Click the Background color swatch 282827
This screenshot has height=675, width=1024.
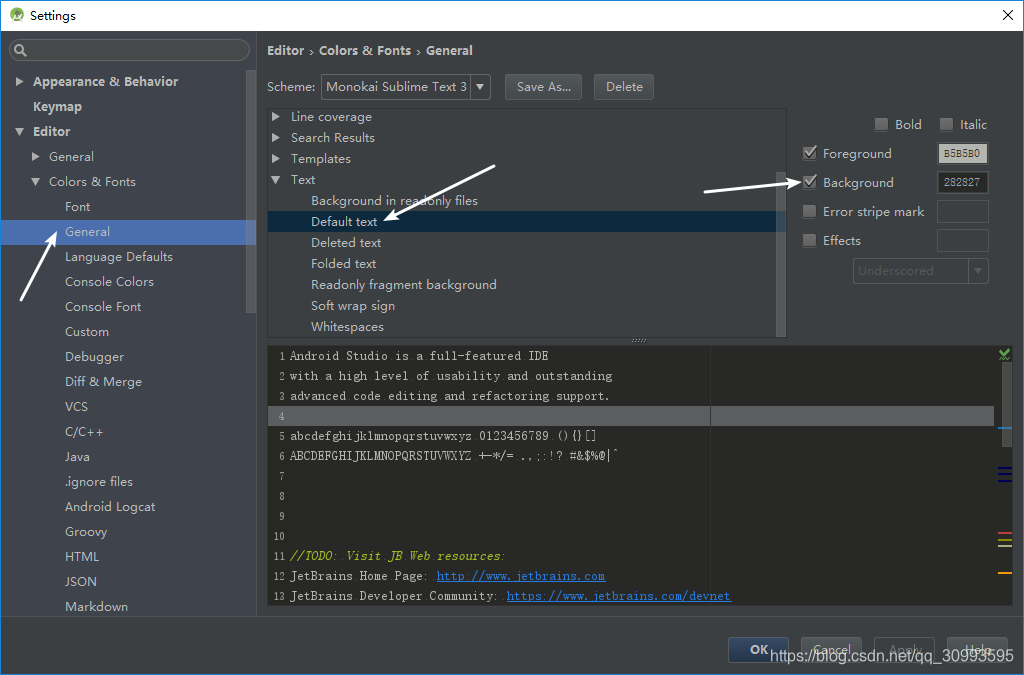[x=962, y=182]
